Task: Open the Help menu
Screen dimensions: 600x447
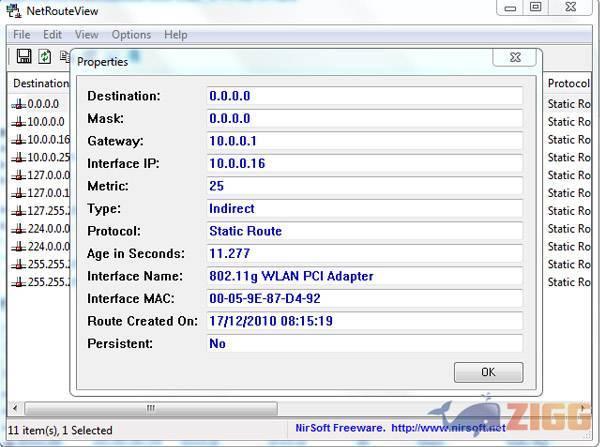Action: [x=176, y=35]
